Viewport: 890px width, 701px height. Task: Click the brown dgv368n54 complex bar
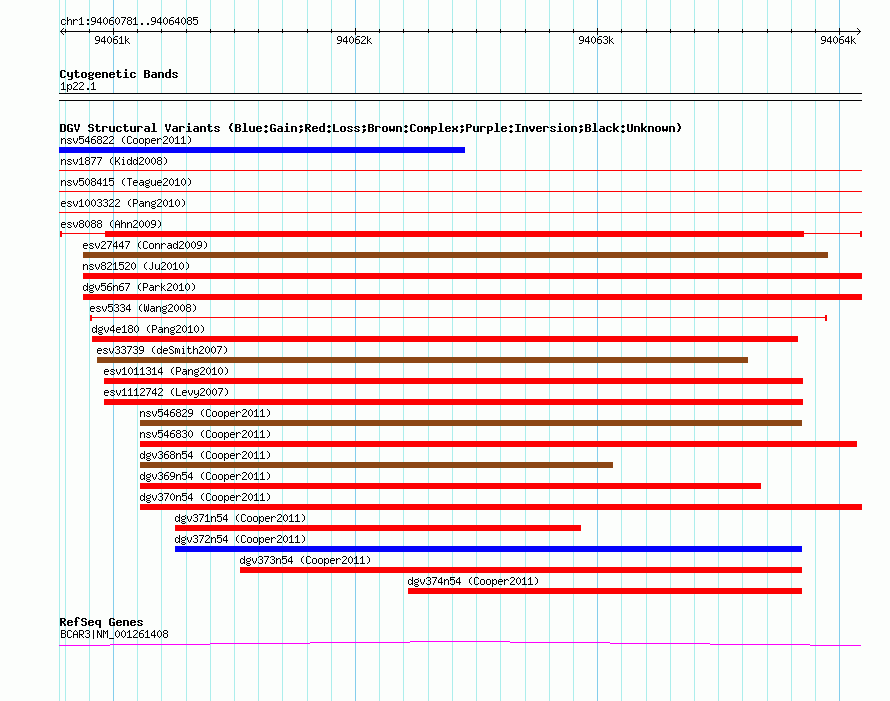[376, 465]
